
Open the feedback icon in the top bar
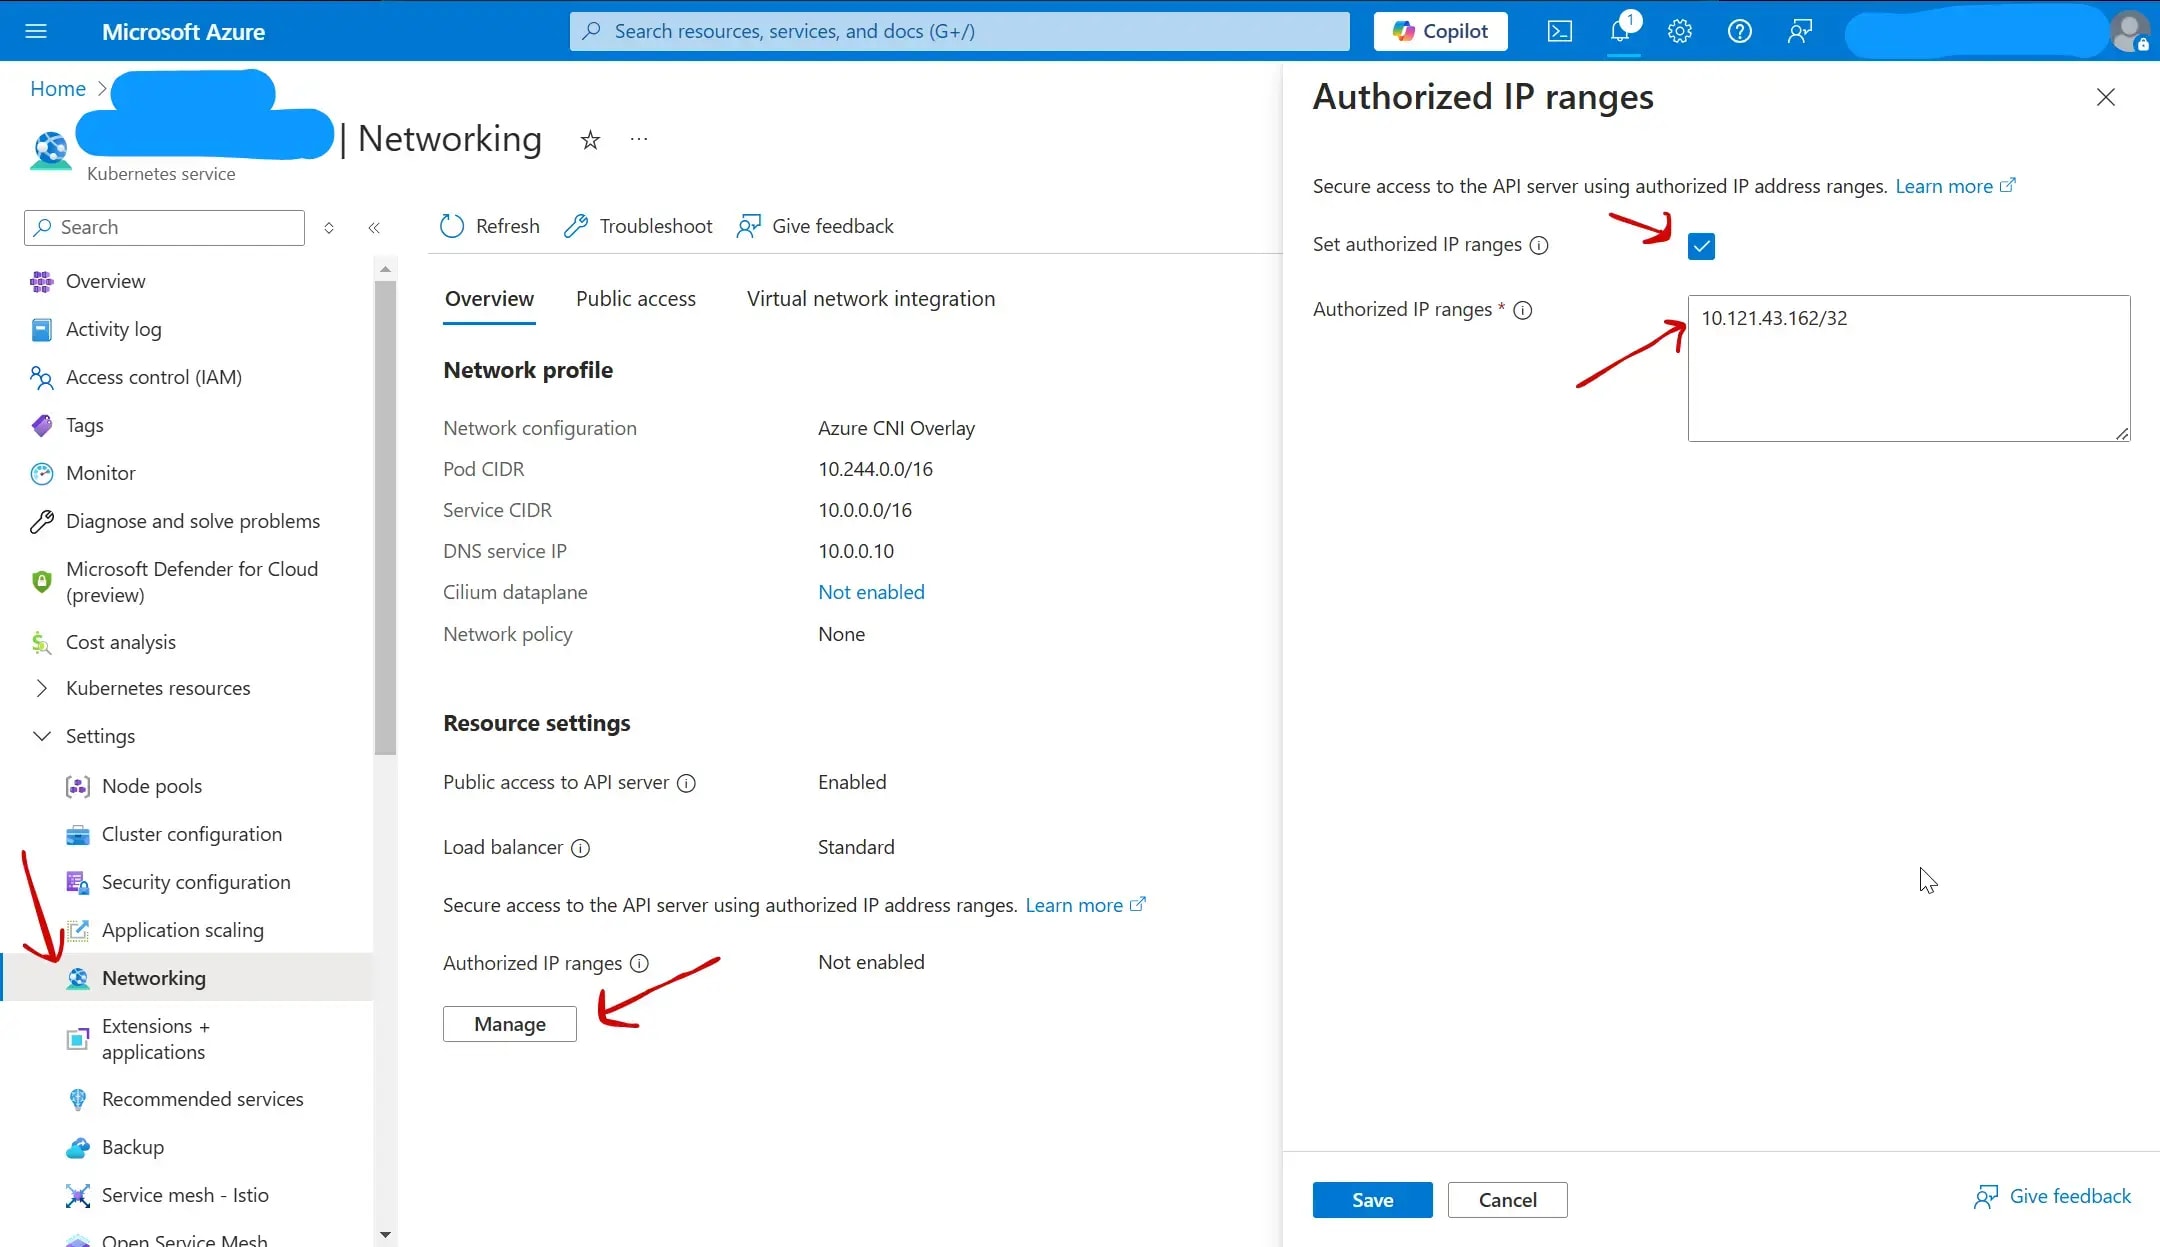pyautogui.click(x=1800, y=31)
